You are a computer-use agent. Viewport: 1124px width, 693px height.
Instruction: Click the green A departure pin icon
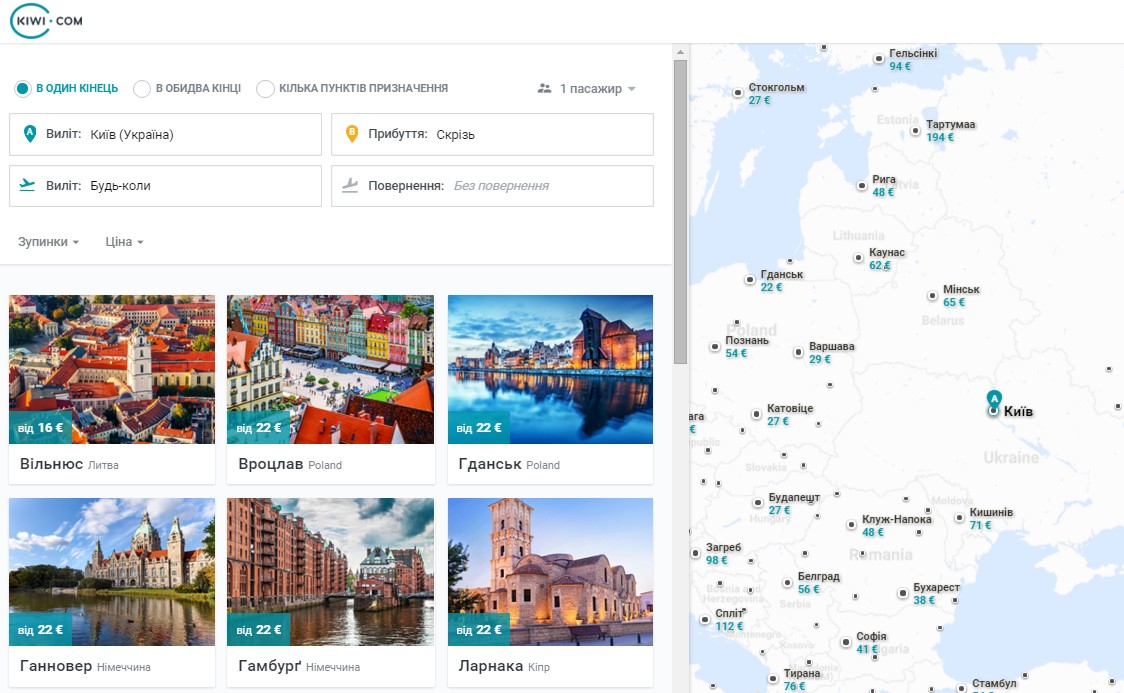[29, 133]
